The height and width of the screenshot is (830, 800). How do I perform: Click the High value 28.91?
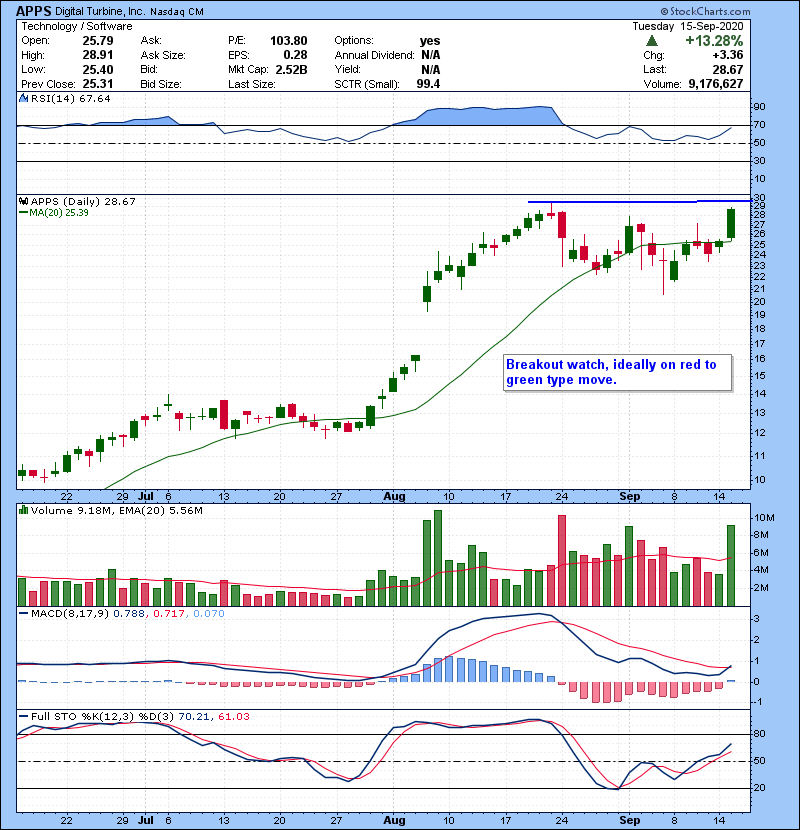coord(97,55)
